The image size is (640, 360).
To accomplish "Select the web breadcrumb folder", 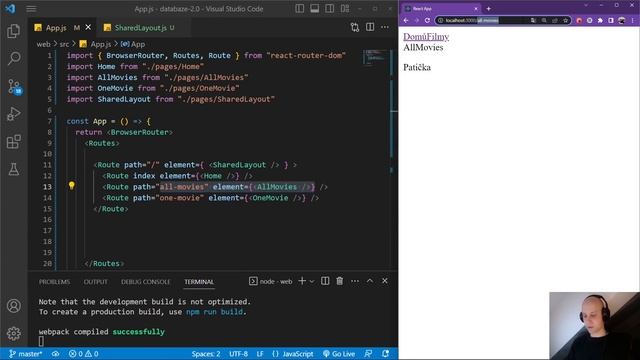I will click(43, 44).
